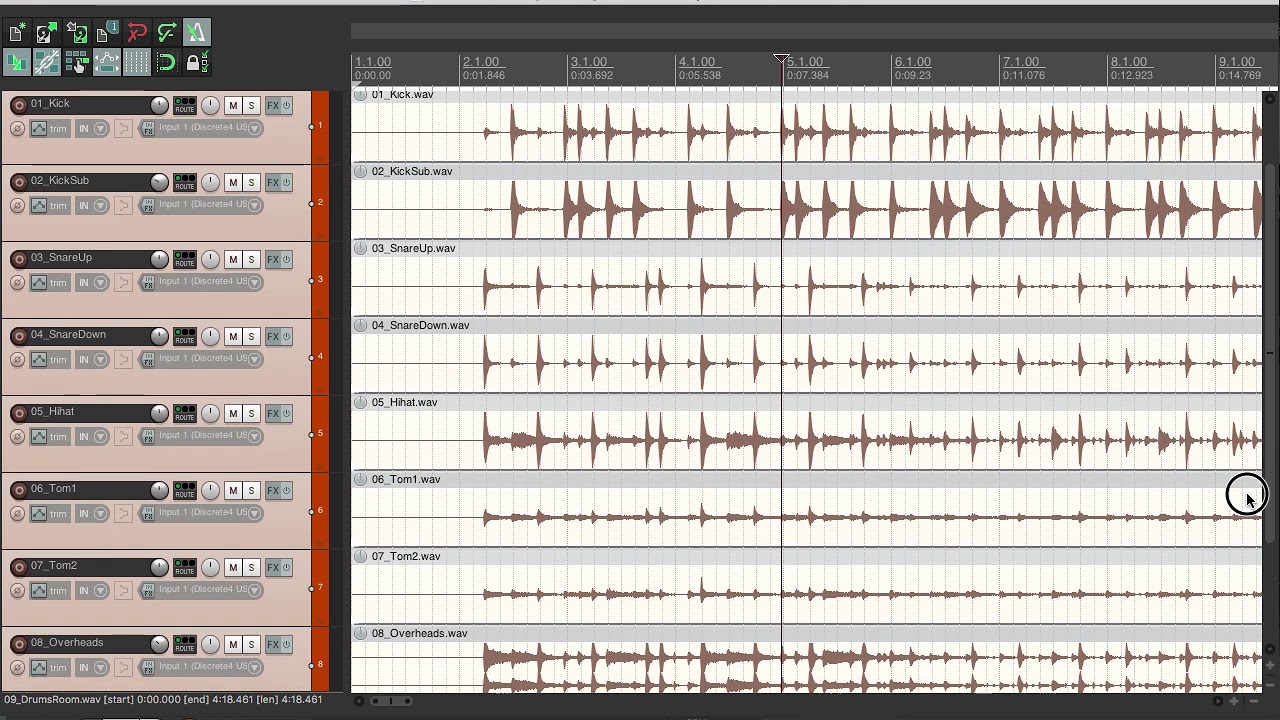This screenshot has width=1280, height=720.
Task: Mute the 06_Tom1 track
Action: [233, 490]
